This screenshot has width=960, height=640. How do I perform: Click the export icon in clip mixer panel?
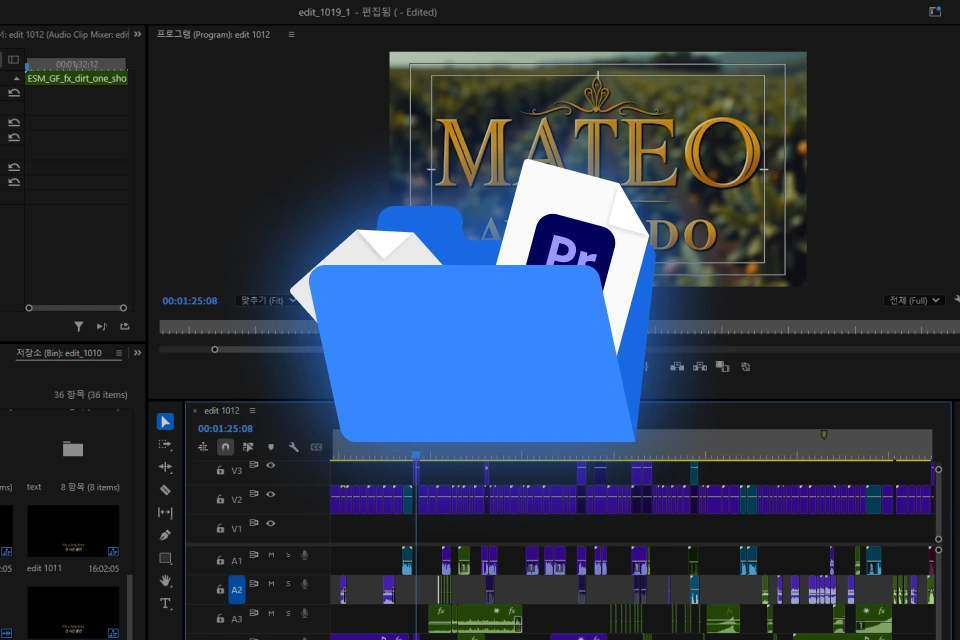click(125, 326)
